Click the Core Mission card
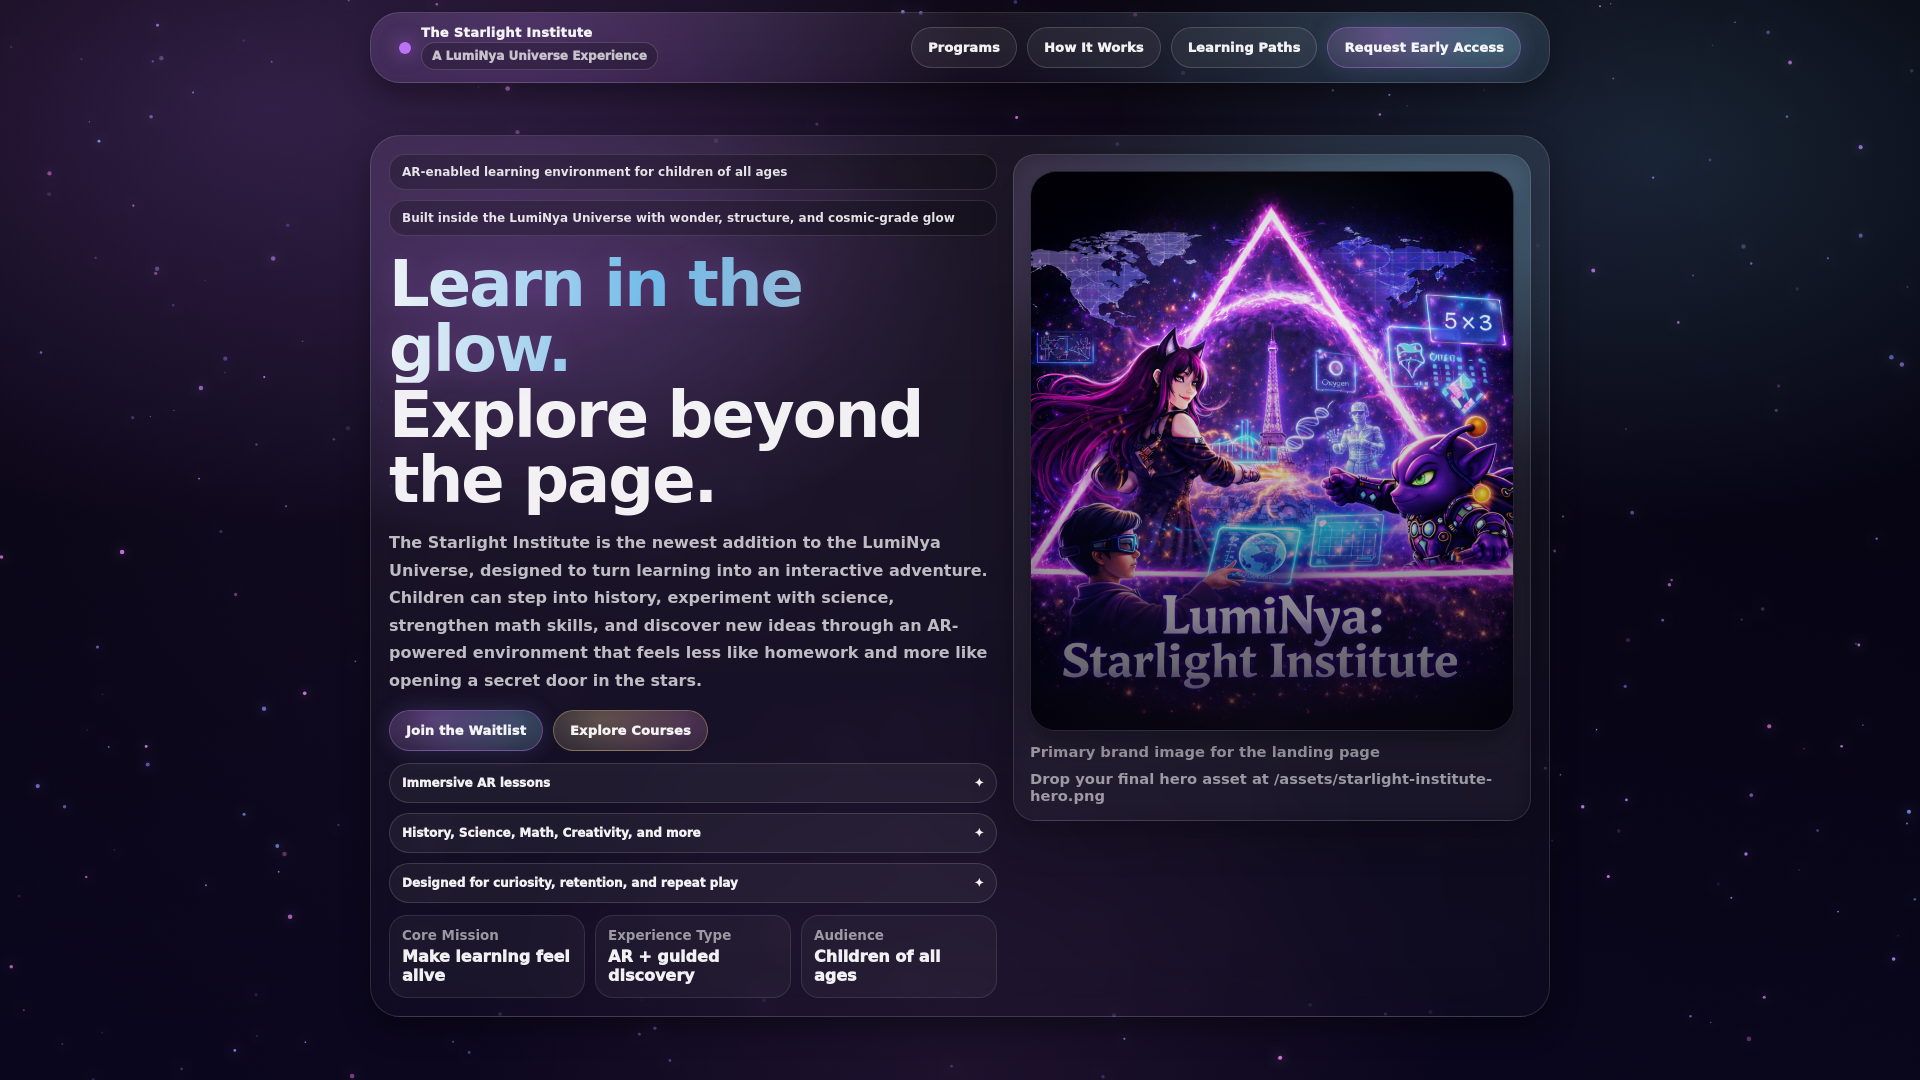Viewport: 1920px width, 1080px height. (x=487, y=957)
